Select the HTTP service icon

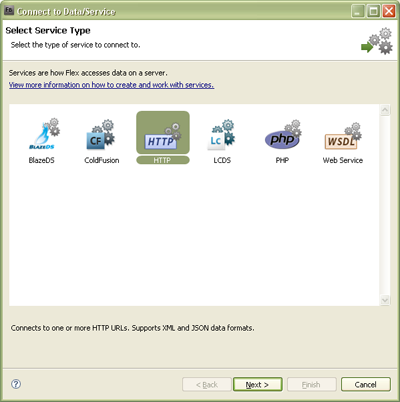[163, 132]
